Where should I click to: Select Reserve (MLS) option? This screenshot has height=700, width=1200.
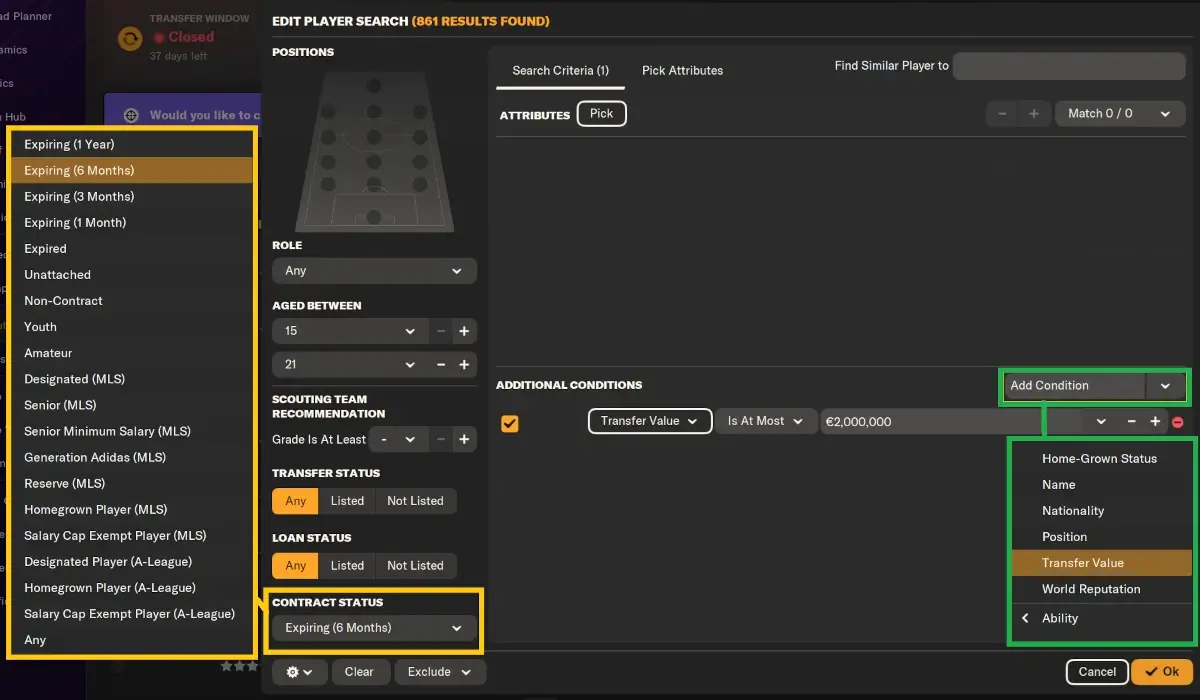(131, 484)
